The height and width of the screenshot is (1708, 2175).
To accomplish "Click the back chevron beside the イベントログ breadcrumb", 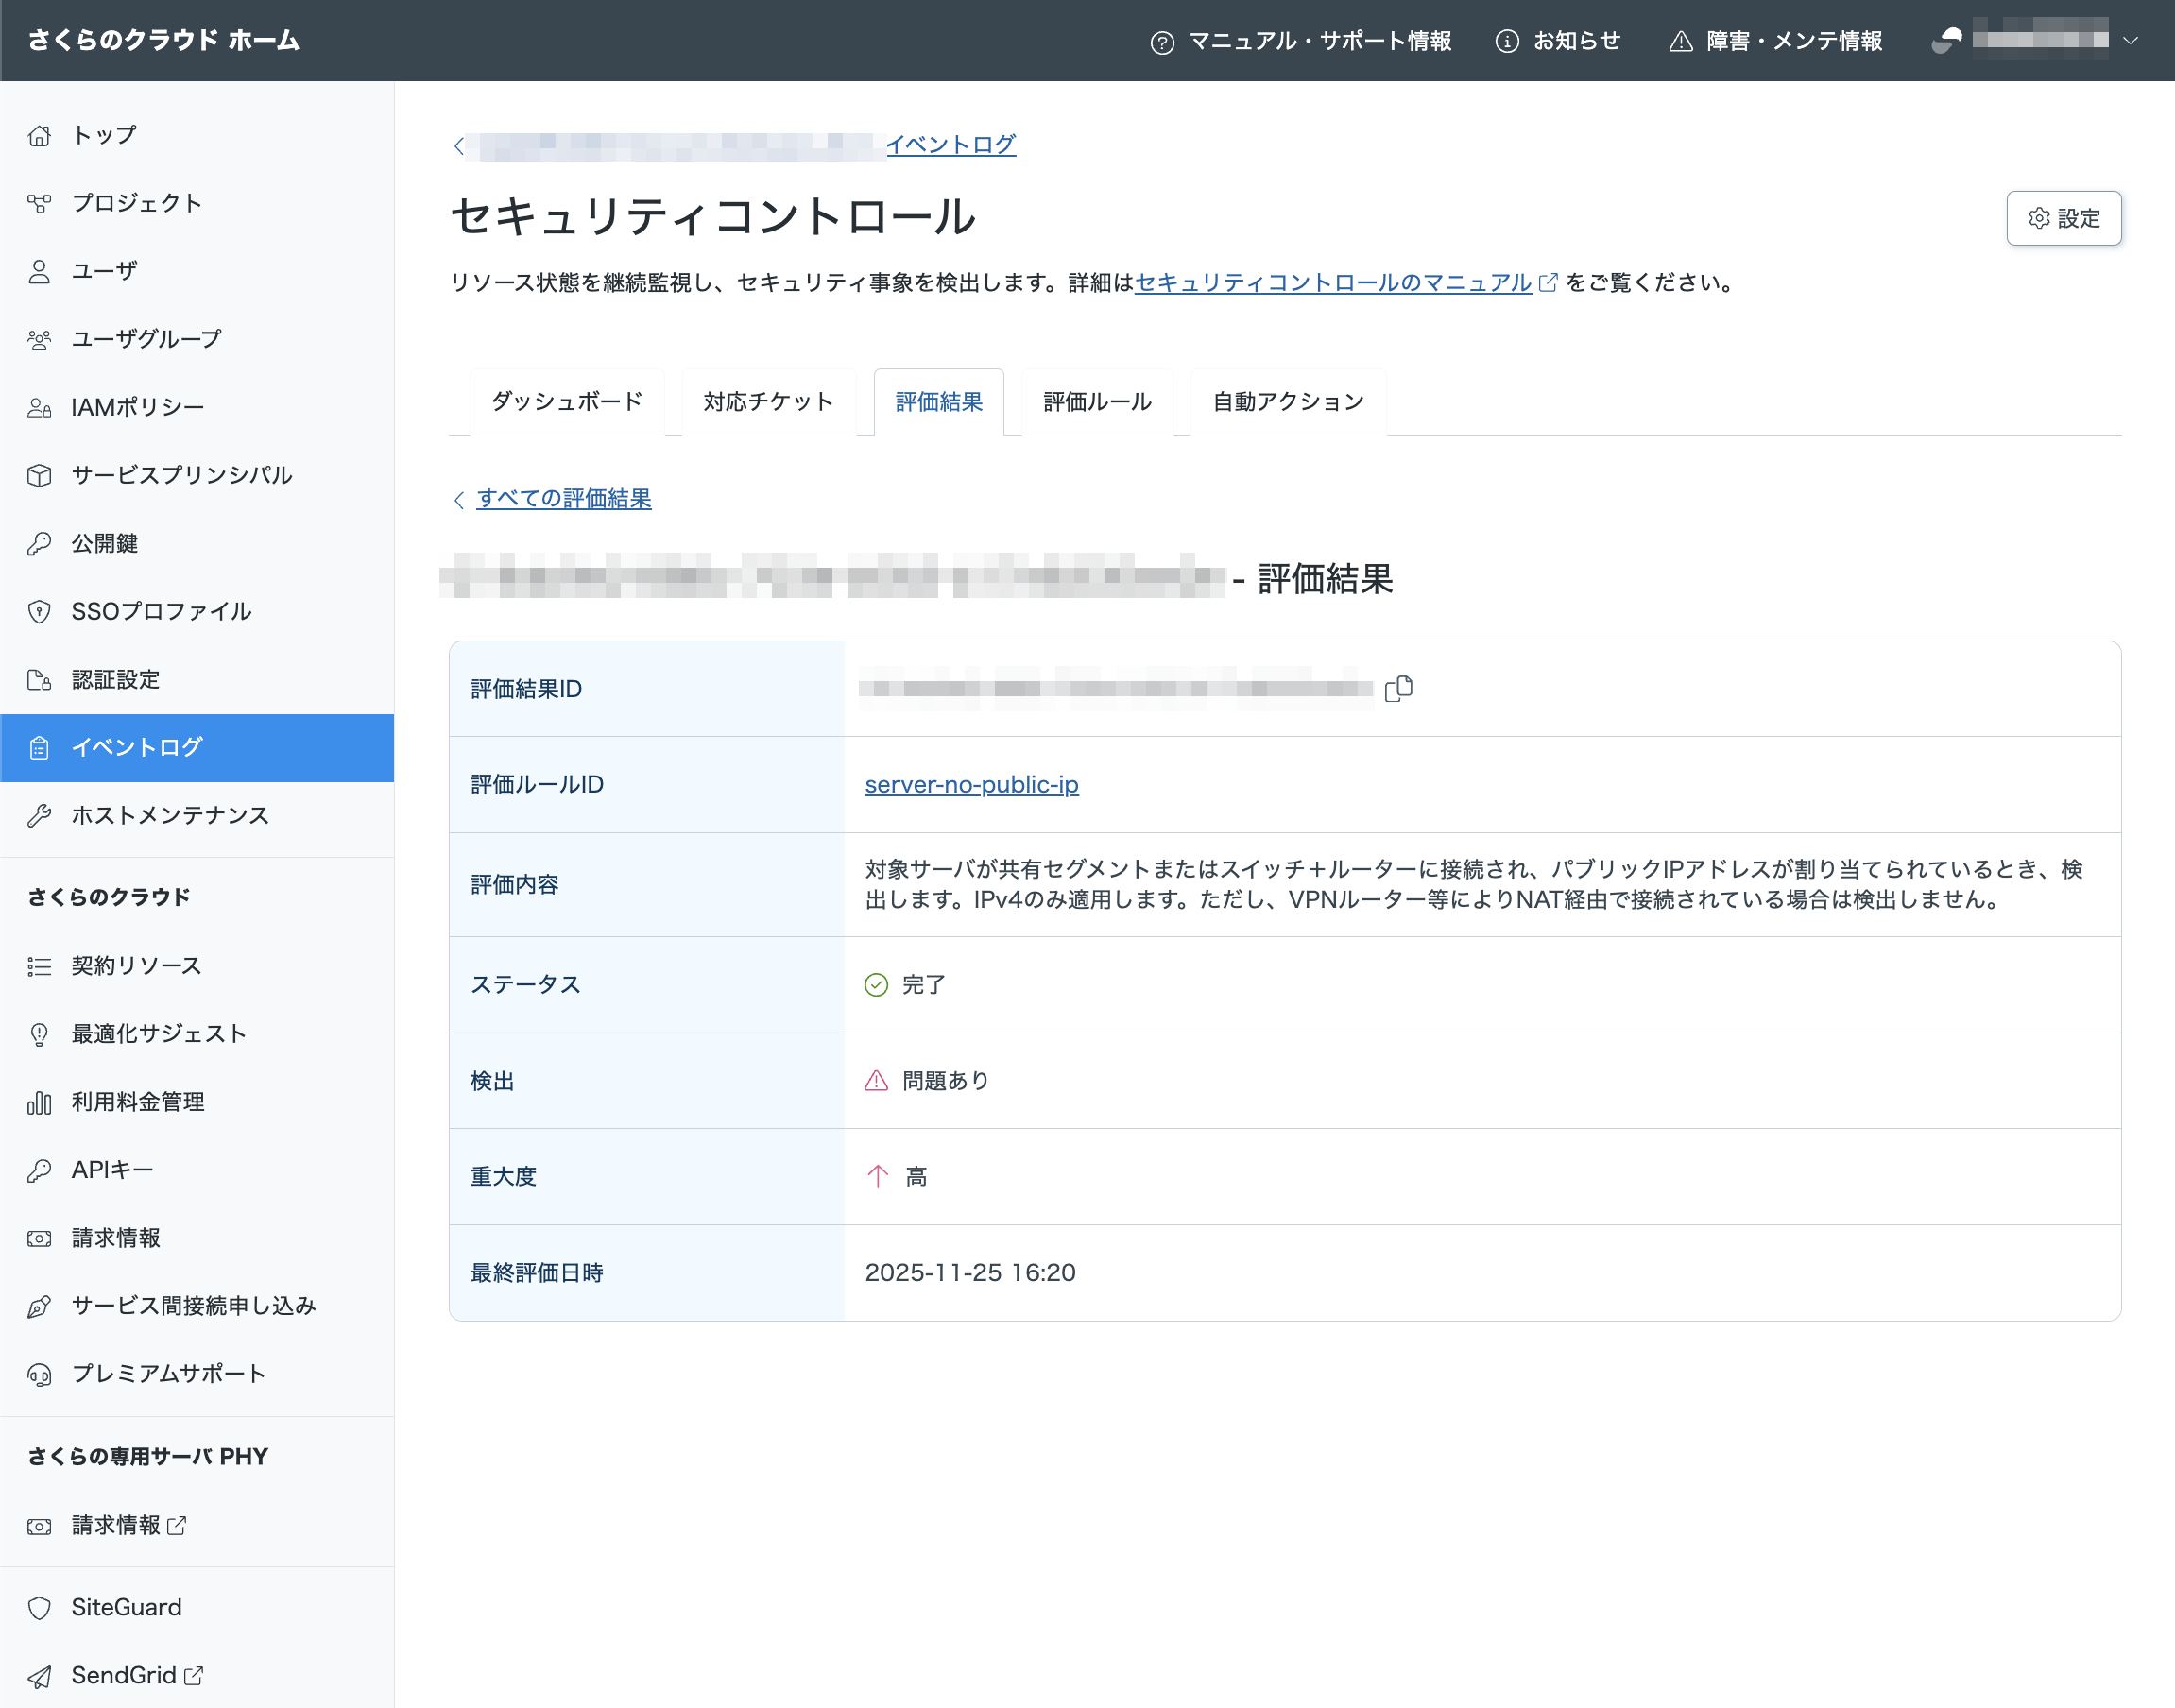I will [459, 146].
